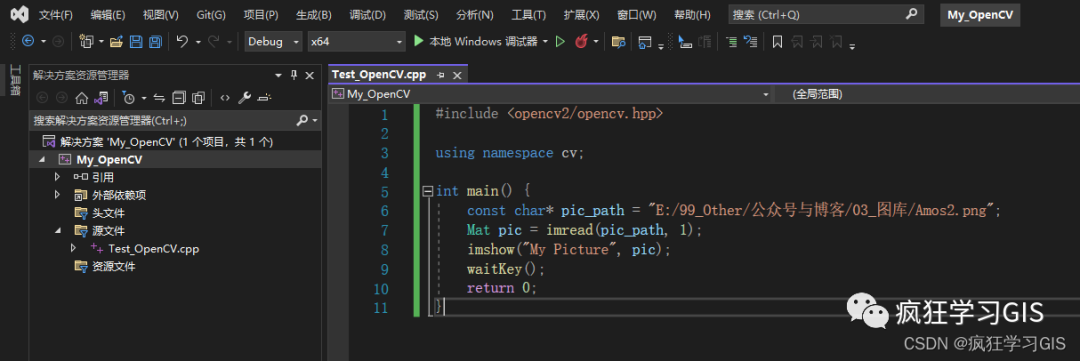This screenshot has width=1080, height=361.
Task: Click the Show All Files icon in Solution Explorer
Action: click(x=198, y=98)
